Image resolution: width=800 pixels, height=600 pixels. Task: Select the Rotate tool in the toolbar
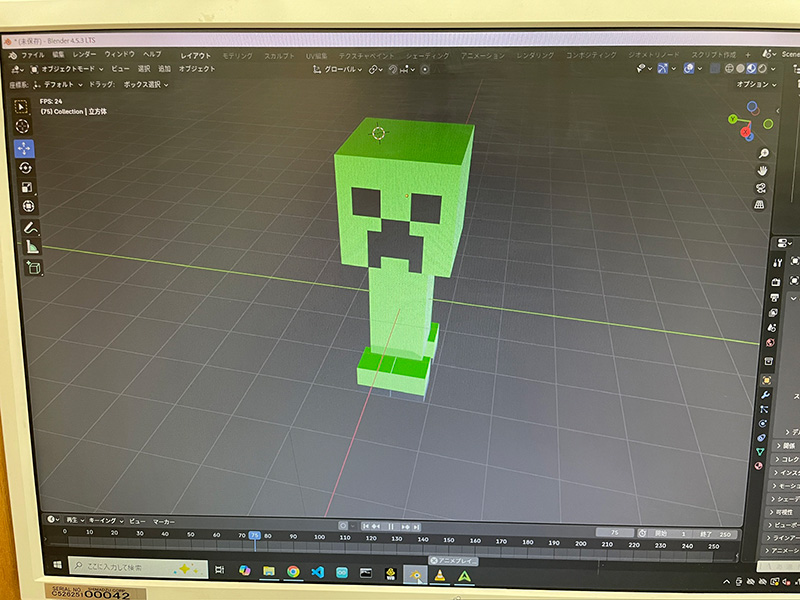[x=25, y=168]
